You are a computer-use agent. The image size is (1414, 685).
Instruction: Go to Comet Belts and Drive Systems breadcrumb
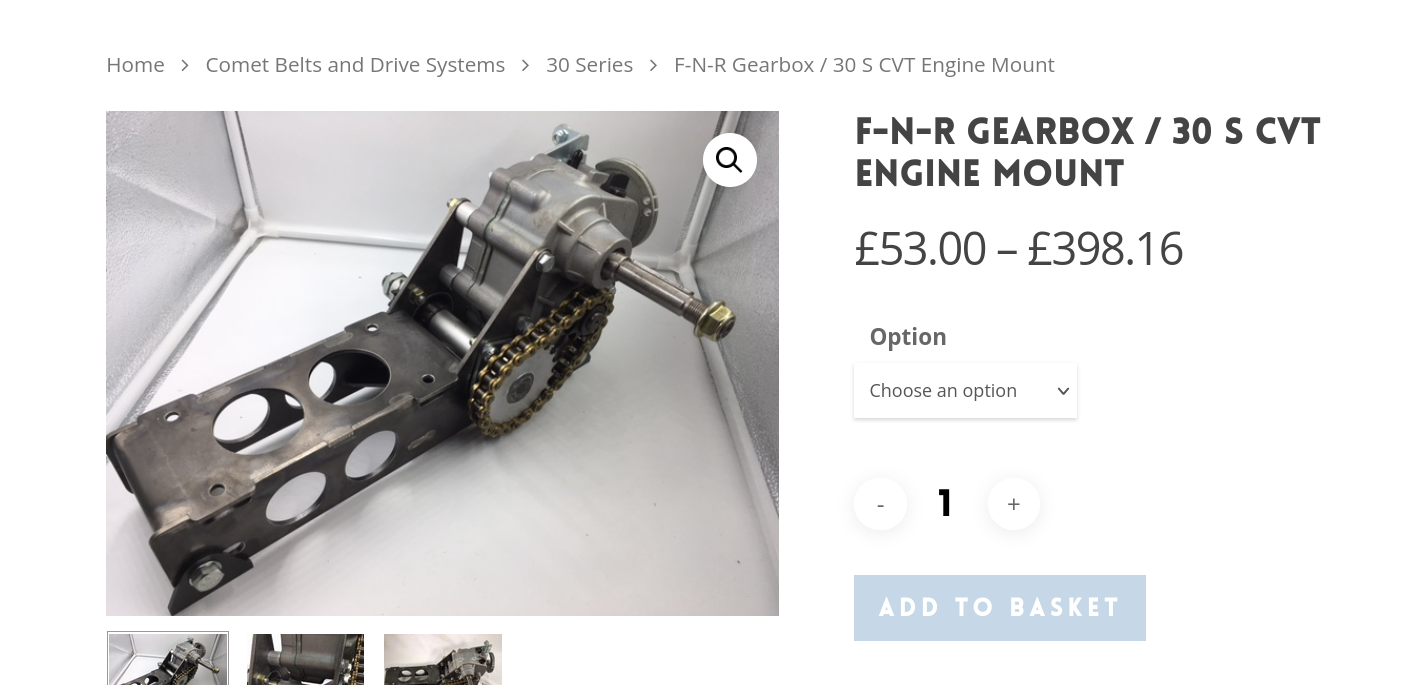[355, 65]
